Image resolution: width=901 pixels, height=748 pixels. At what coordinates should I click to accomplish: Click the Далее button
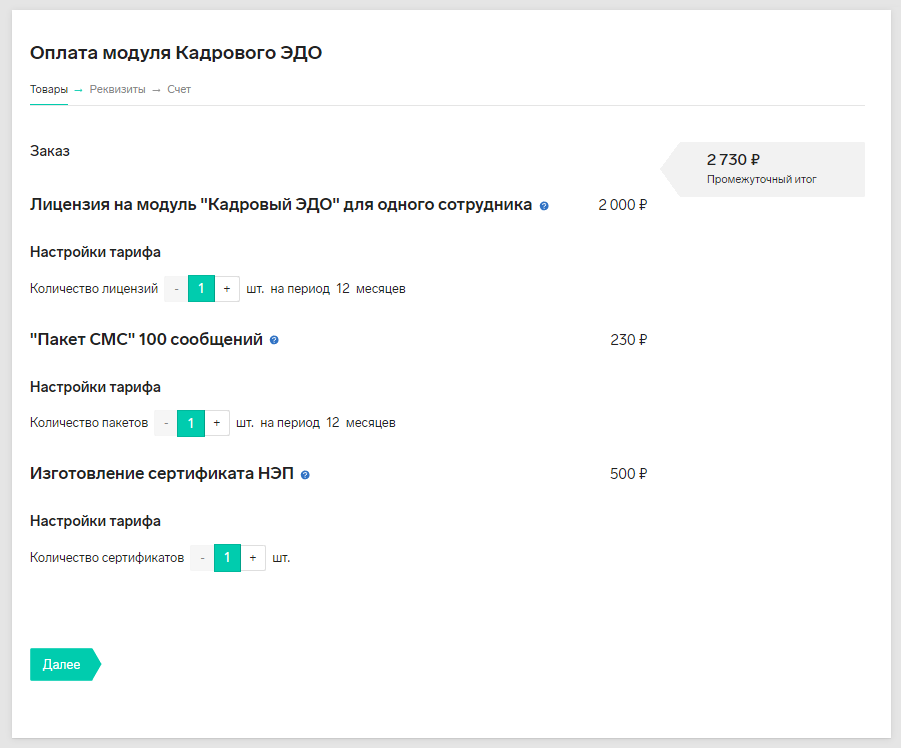(x=65, y=665)
